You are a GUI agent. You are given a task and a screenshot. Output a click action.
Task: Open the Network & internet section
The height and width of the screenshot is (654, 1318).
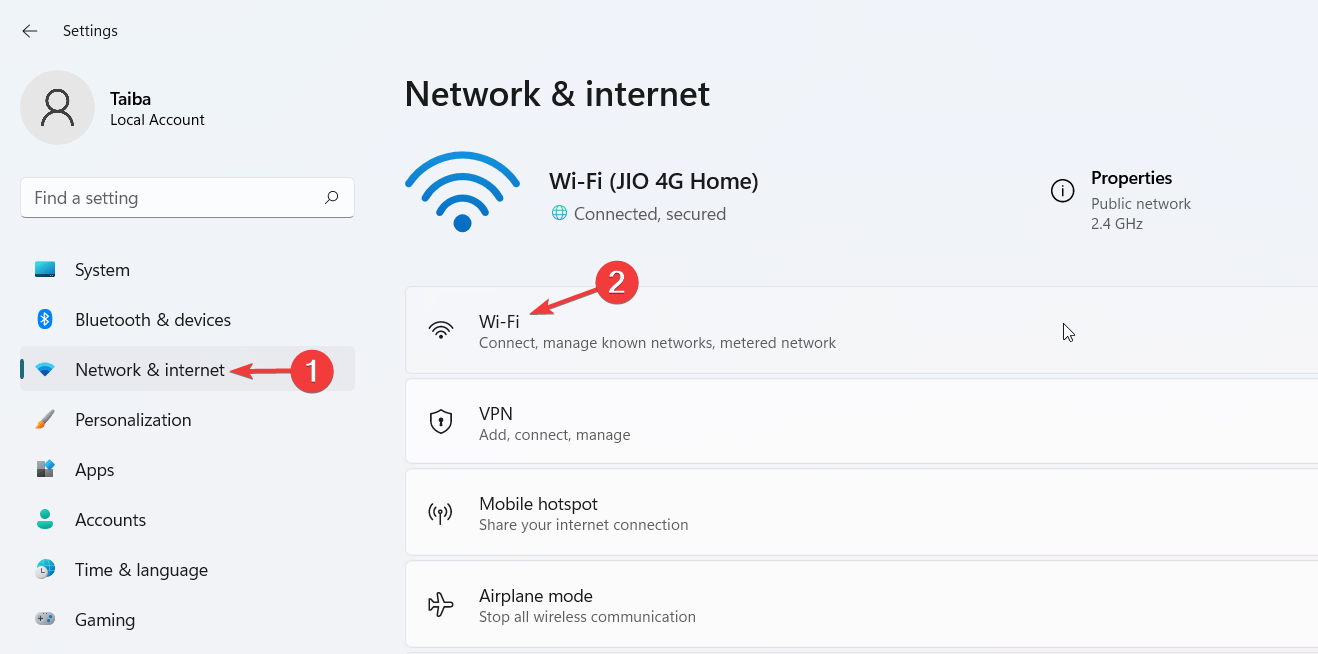(148, 369)
